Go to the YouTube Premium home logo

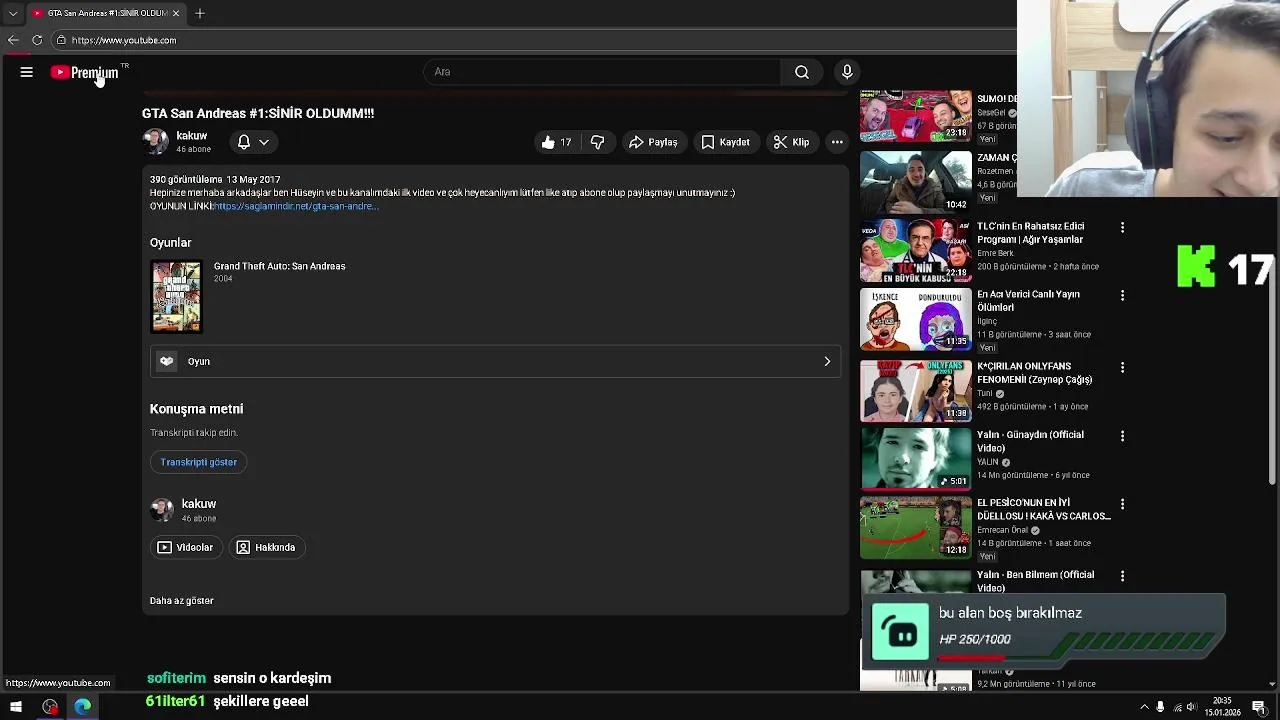(85, 72)
